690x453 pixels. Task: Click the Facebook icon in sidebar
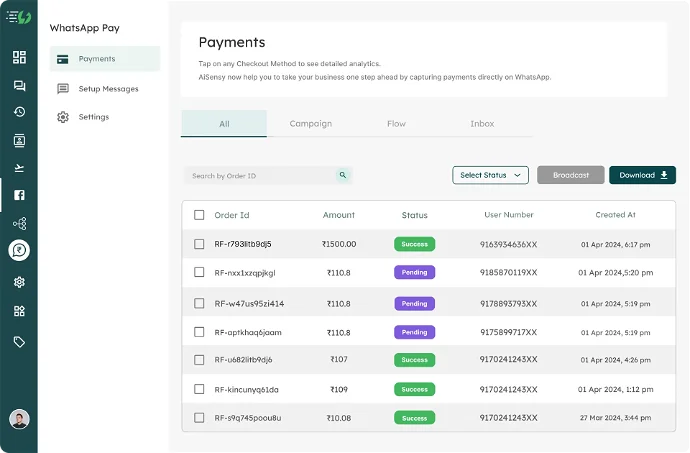tap(19, 195)
